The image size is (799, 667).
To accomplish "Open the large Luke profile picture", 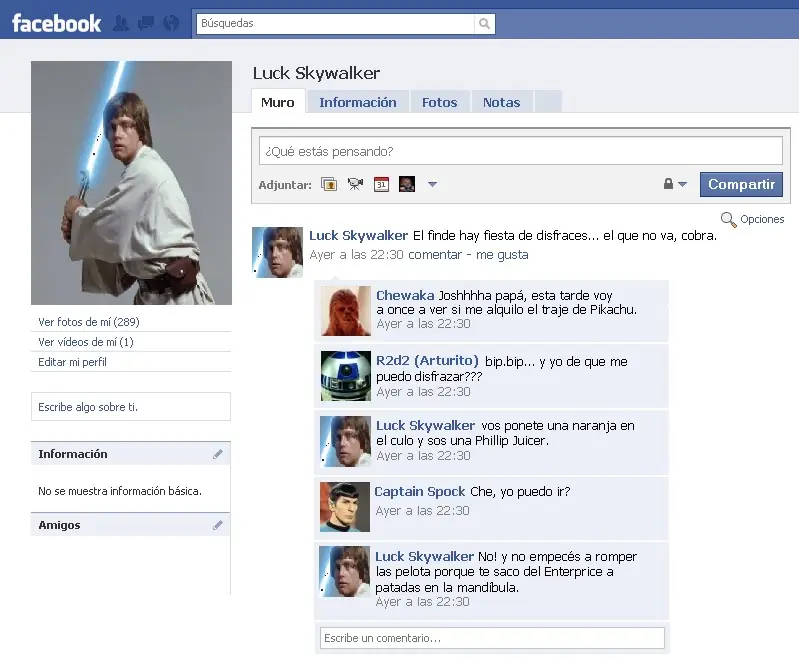I will [x=131, y=183].
